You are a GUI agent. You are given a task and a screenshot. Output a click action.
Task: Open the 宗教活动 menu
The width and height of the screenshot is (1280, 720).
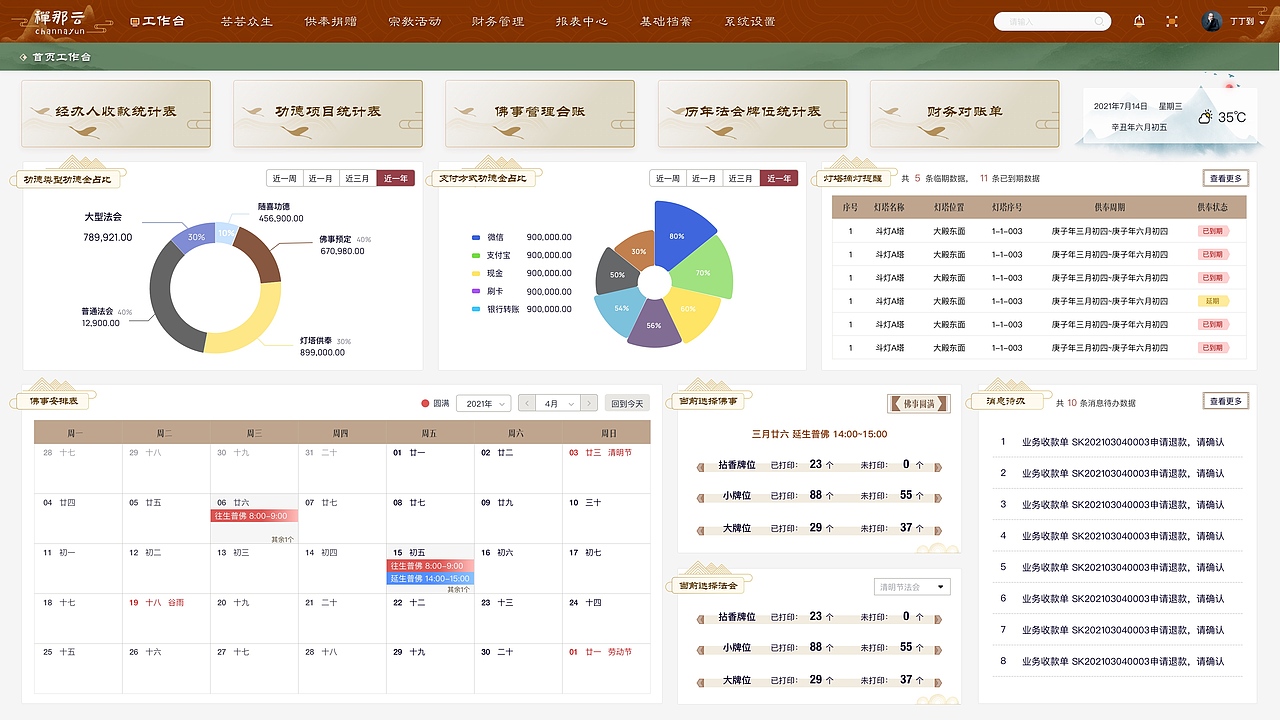414,21
